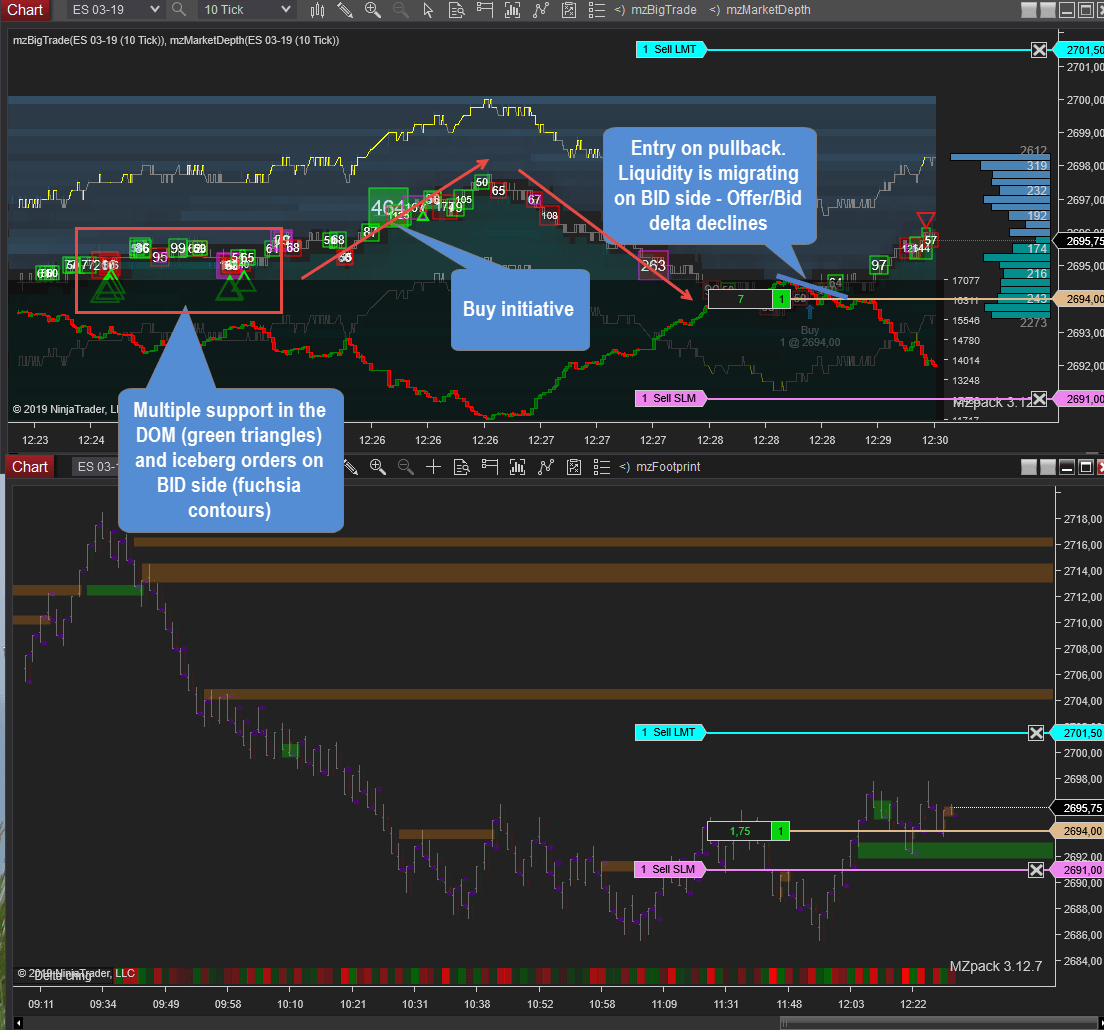Open chart Properties list icon in mzFootprint toolbar

tap(602, 467)
